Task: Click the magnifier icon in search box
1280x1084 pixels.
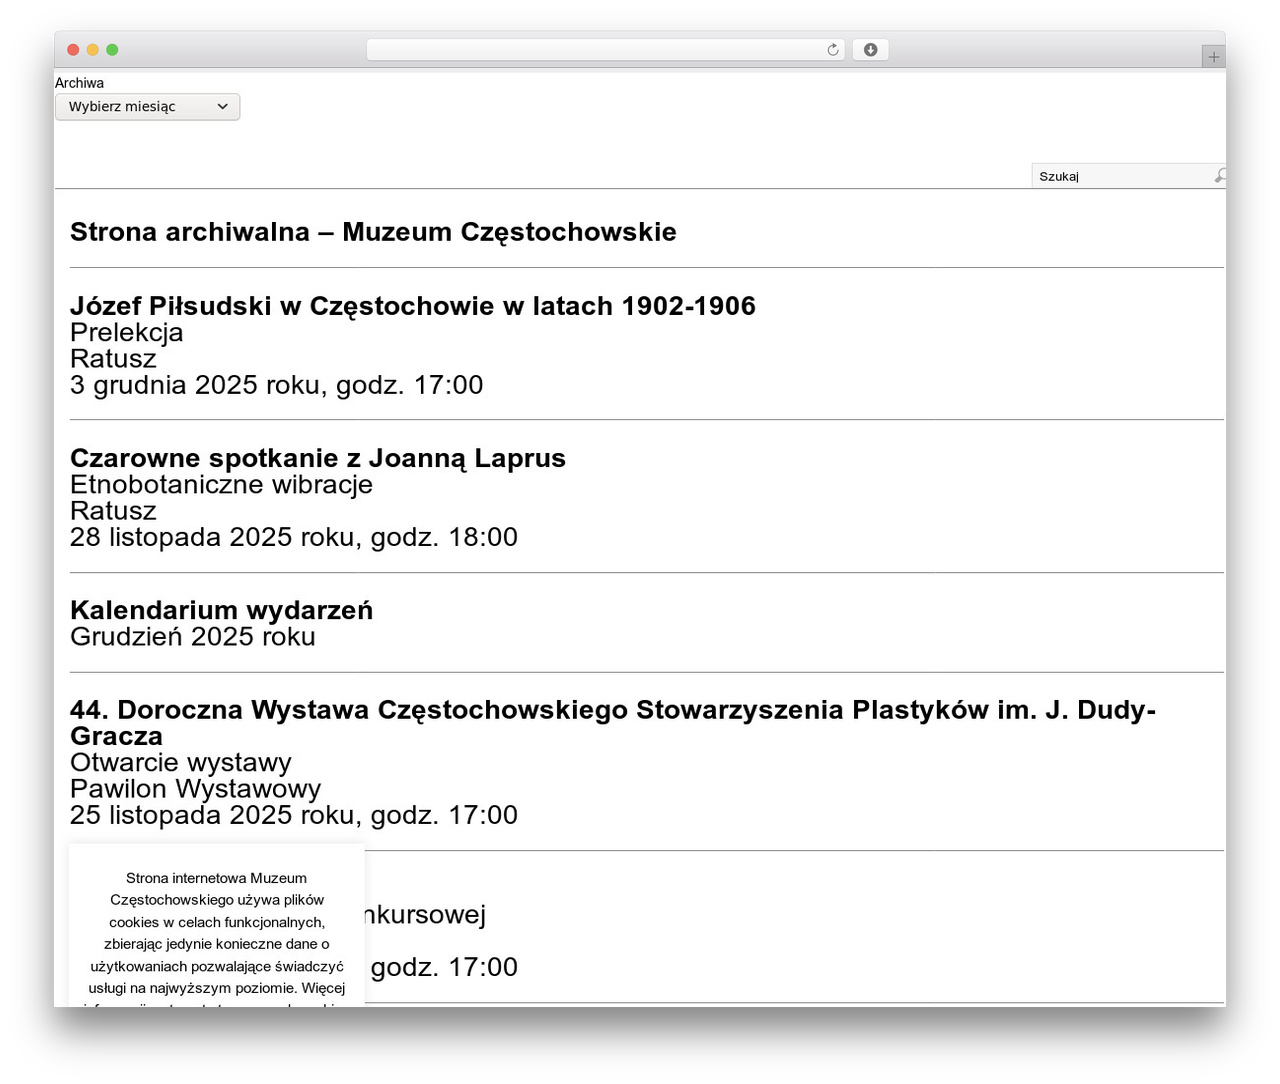Action: 1220,176
